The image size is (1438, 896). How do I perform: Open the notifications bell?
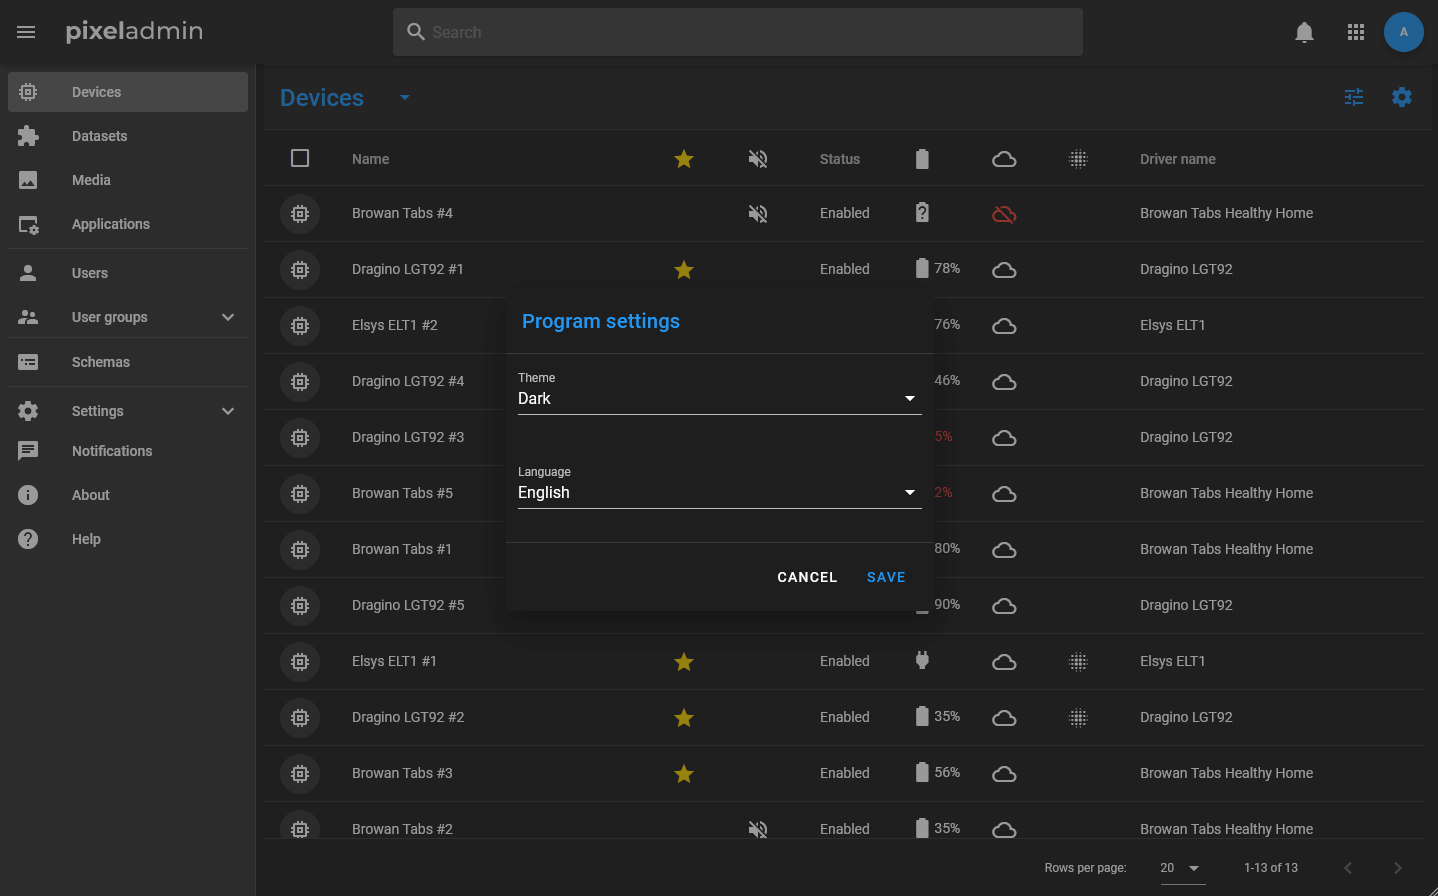[1304, 32]
